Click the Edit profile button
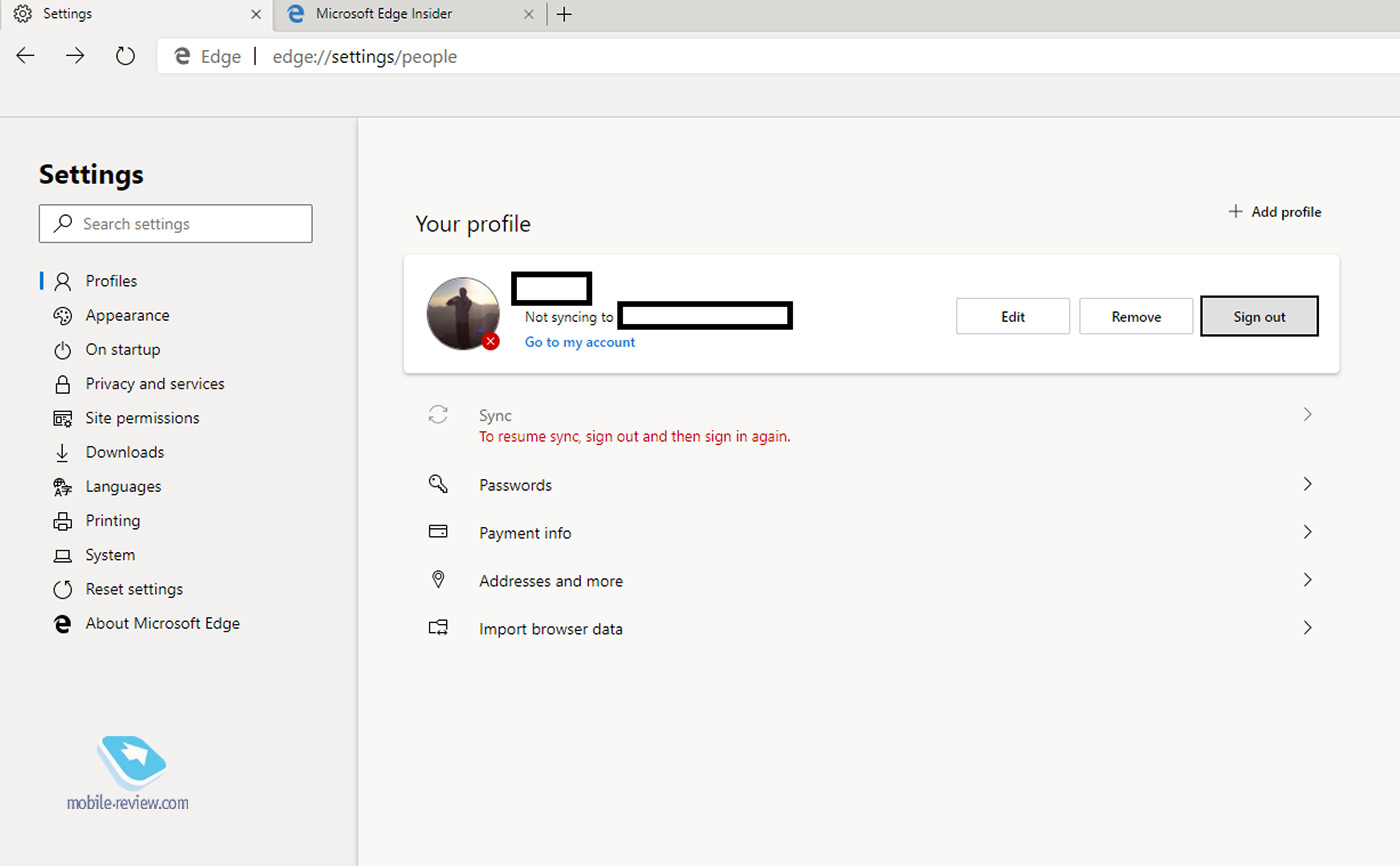Screen dimensions: 1400x866 (x=1013, y=316)
